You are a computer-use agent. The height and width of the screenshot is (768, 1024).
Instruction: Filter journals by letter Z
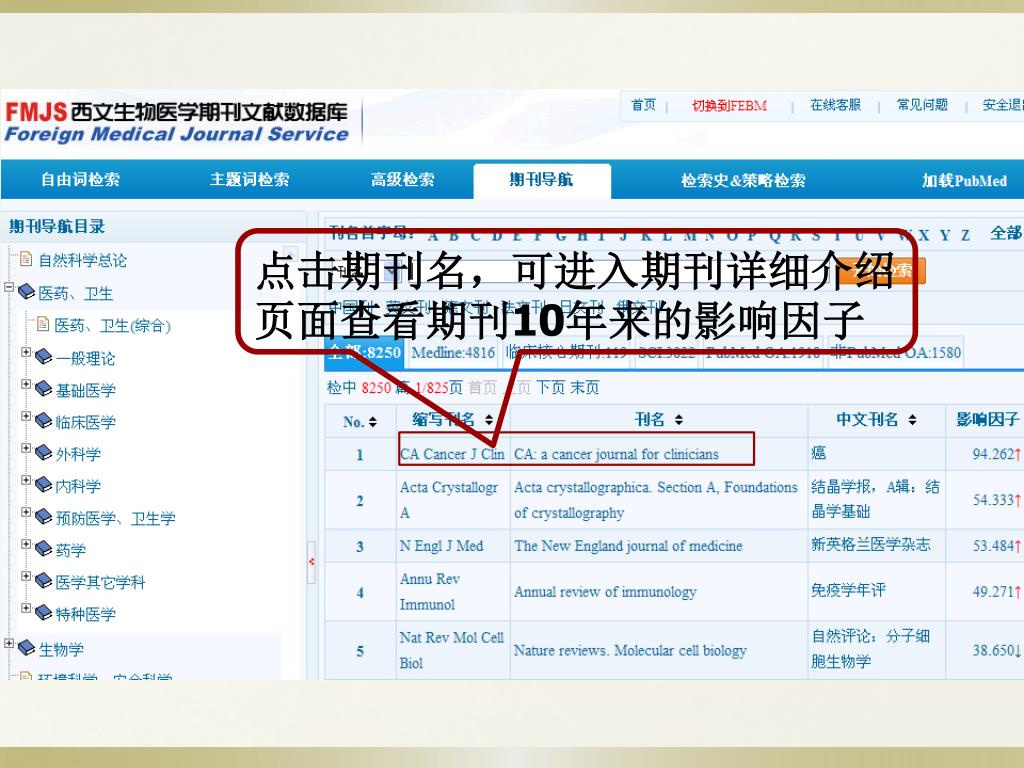pos(965,235)
